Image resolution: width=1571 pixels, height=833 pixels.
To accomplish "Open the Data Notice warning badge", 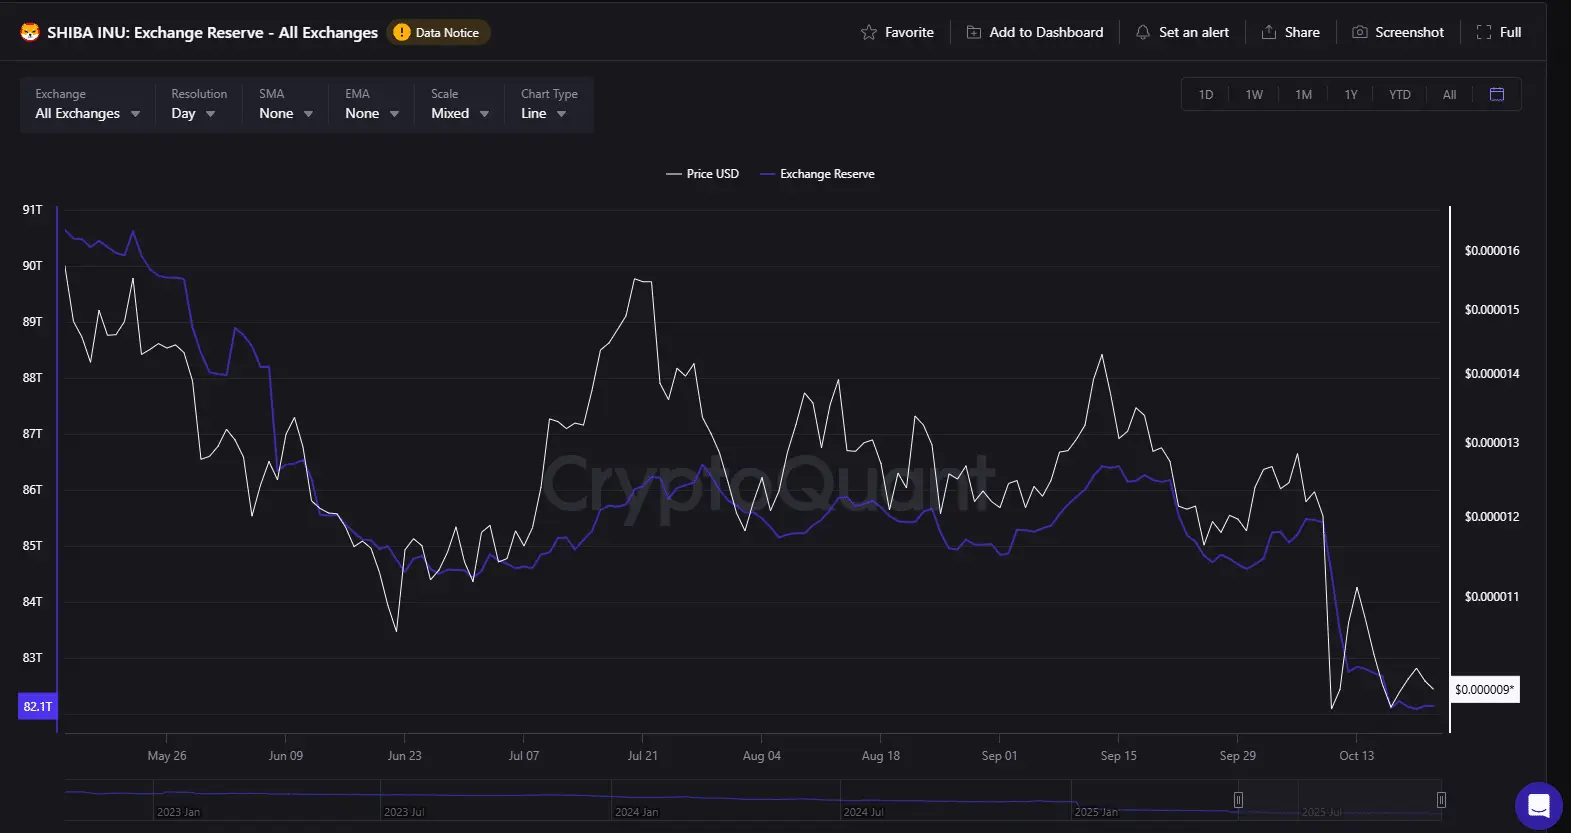I will (x=438, y=33).
